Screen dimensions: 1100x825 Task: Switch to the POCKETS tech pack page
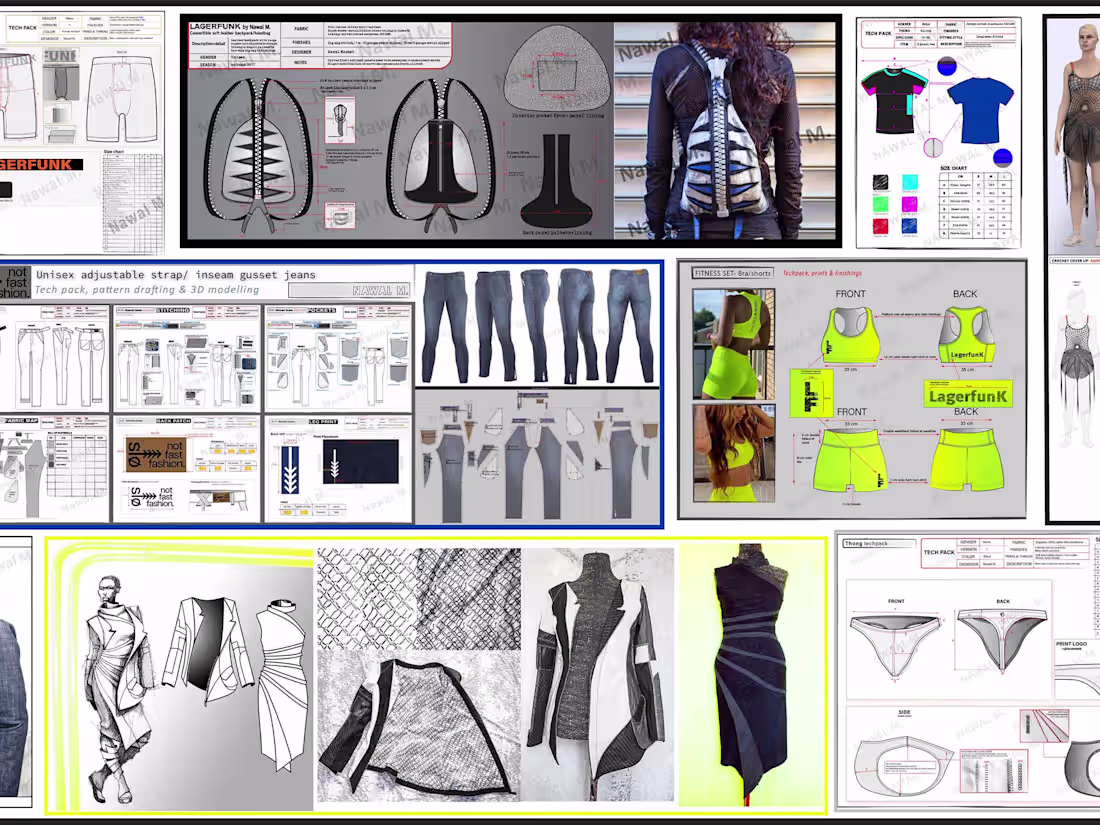click(321, 308)
